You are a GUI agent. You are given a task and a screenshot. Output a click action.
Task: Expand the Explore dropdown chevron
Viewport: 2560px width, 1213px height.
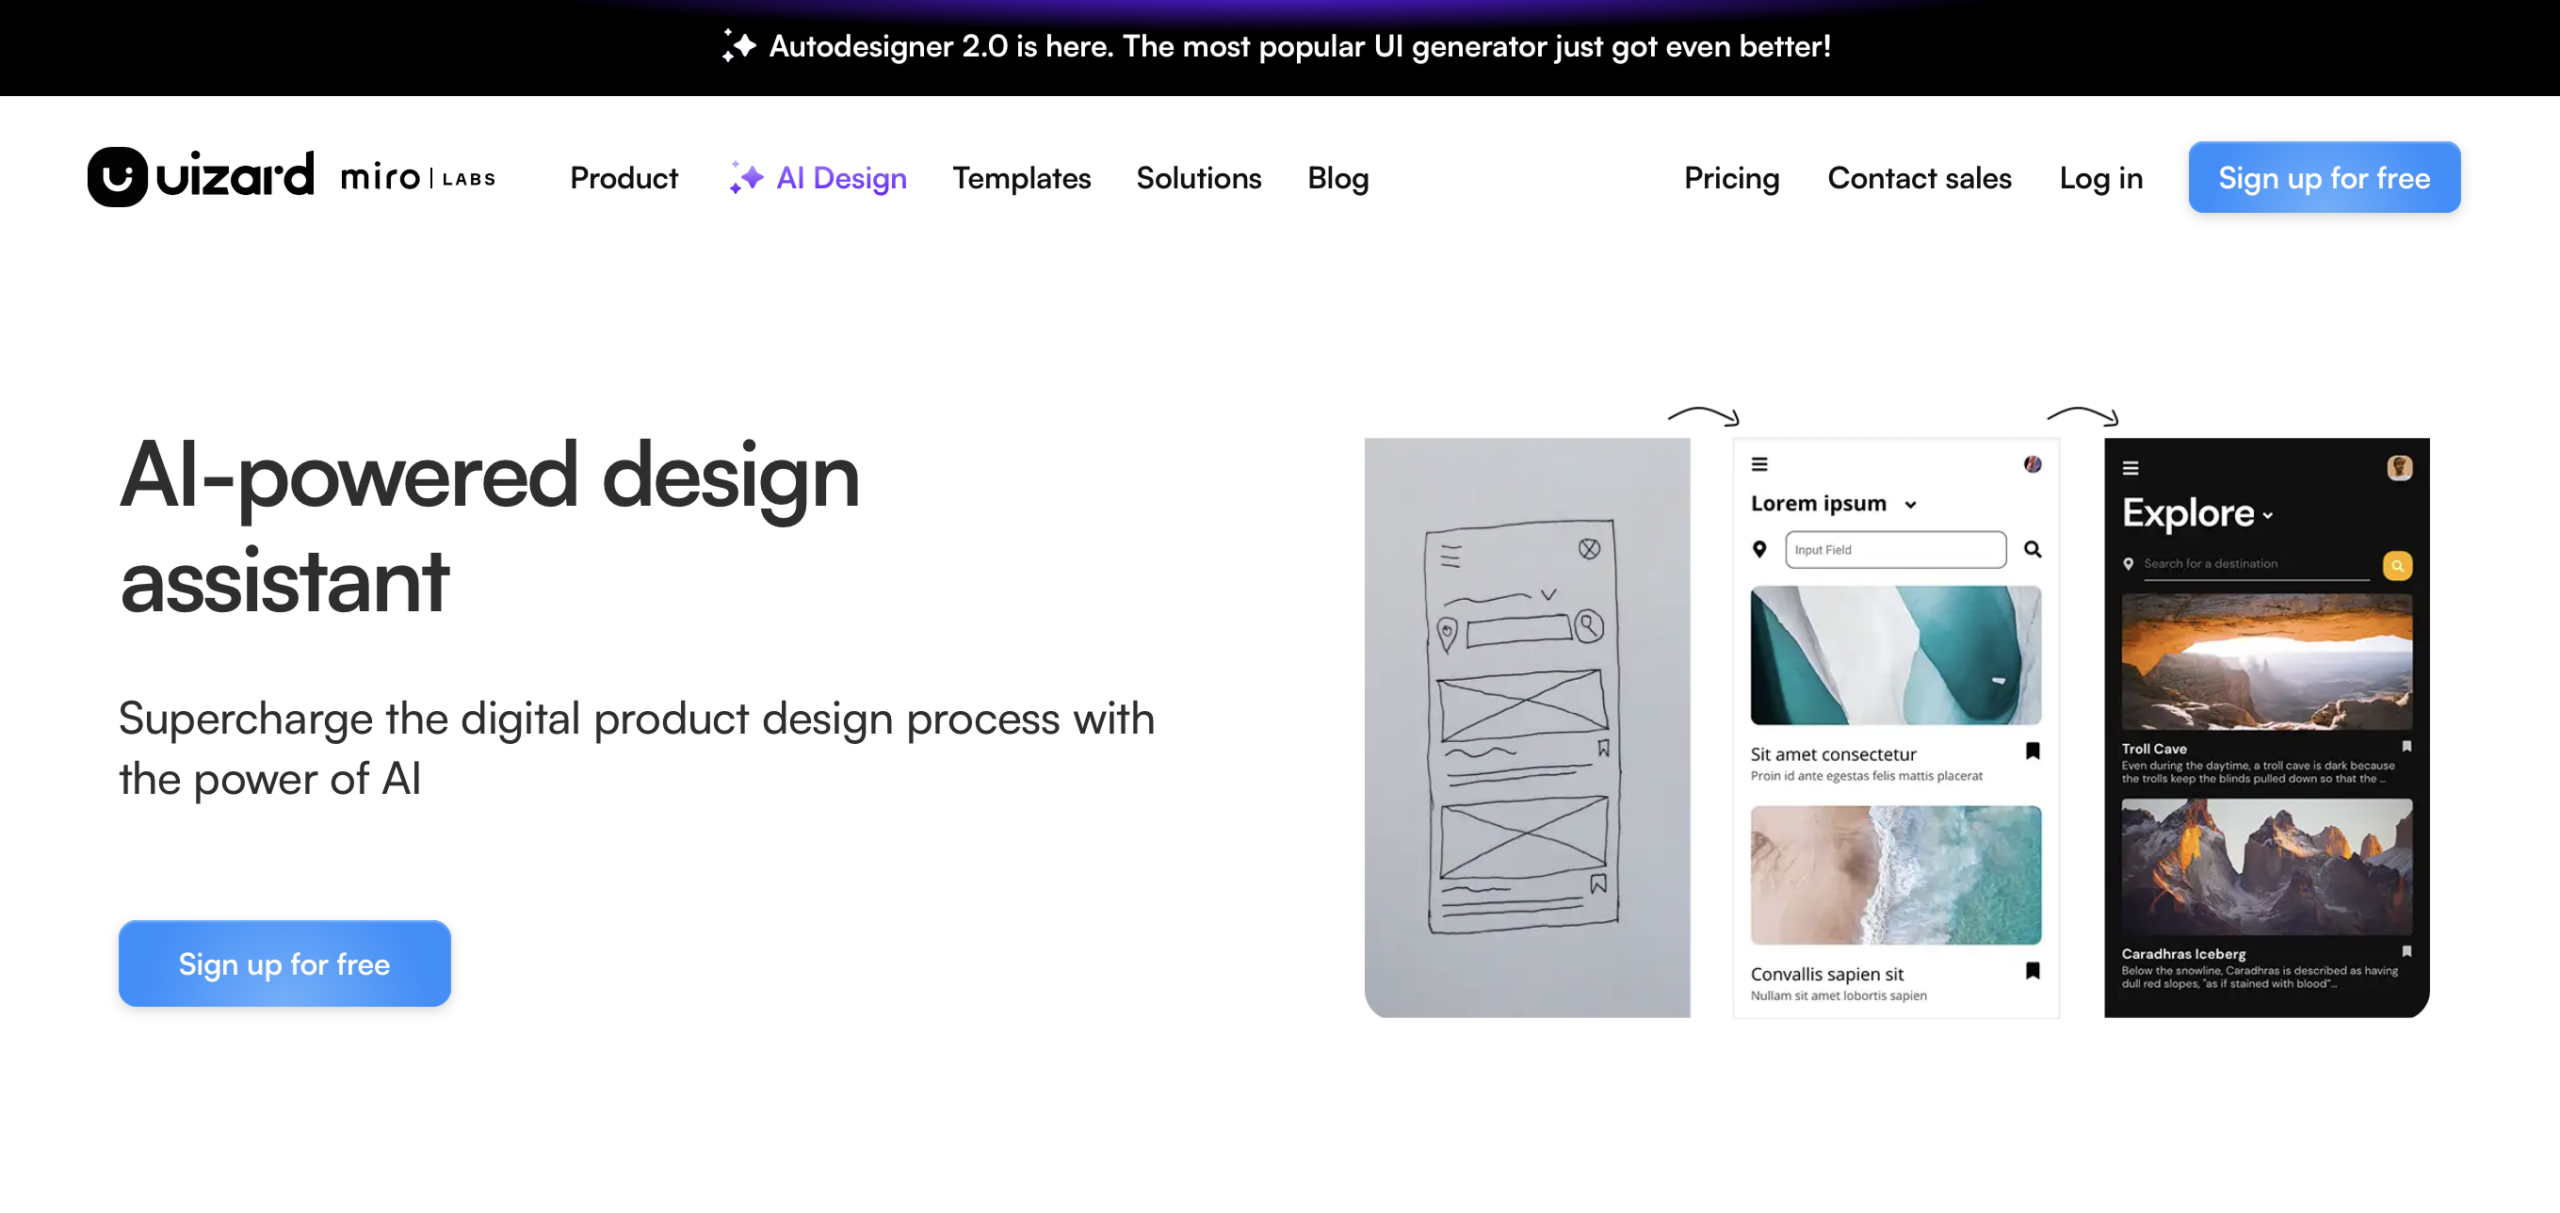tap(2268, 516)
